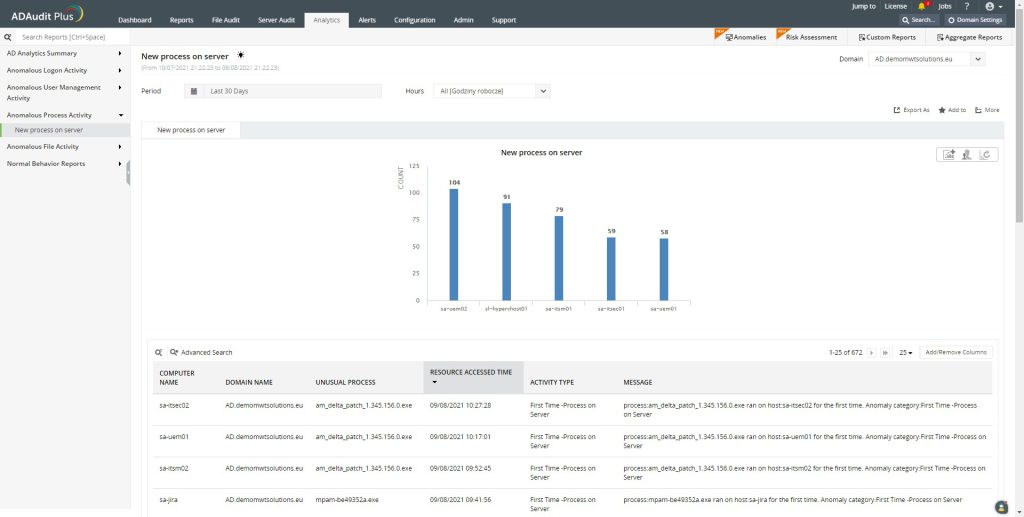Switch to the Server Audit tab

coord(275,20)
